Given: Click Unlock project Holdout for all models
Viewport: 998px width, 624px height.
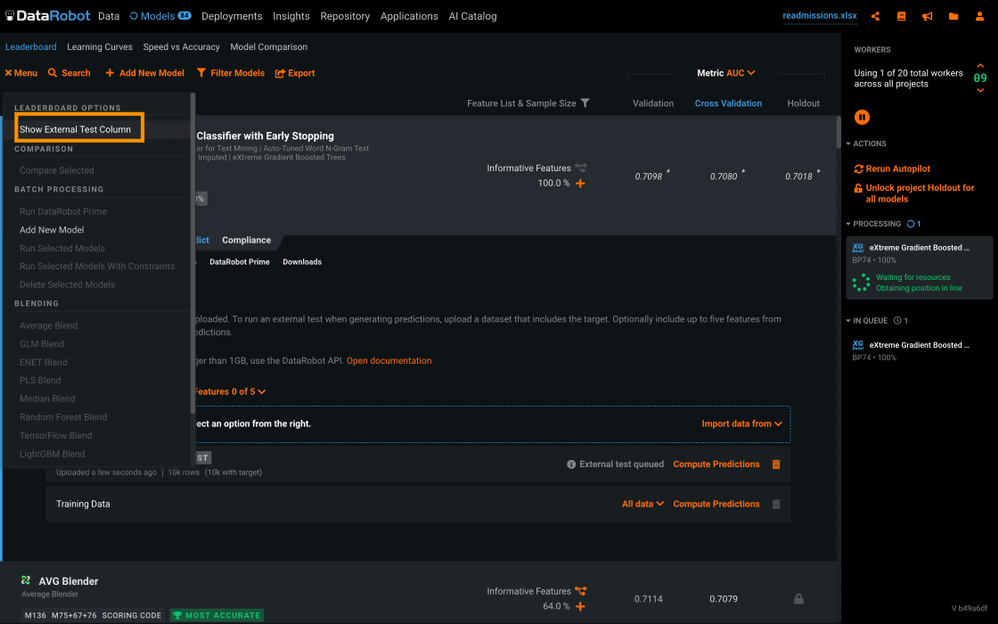Looking at the screenshot, I should coord(915,194).
